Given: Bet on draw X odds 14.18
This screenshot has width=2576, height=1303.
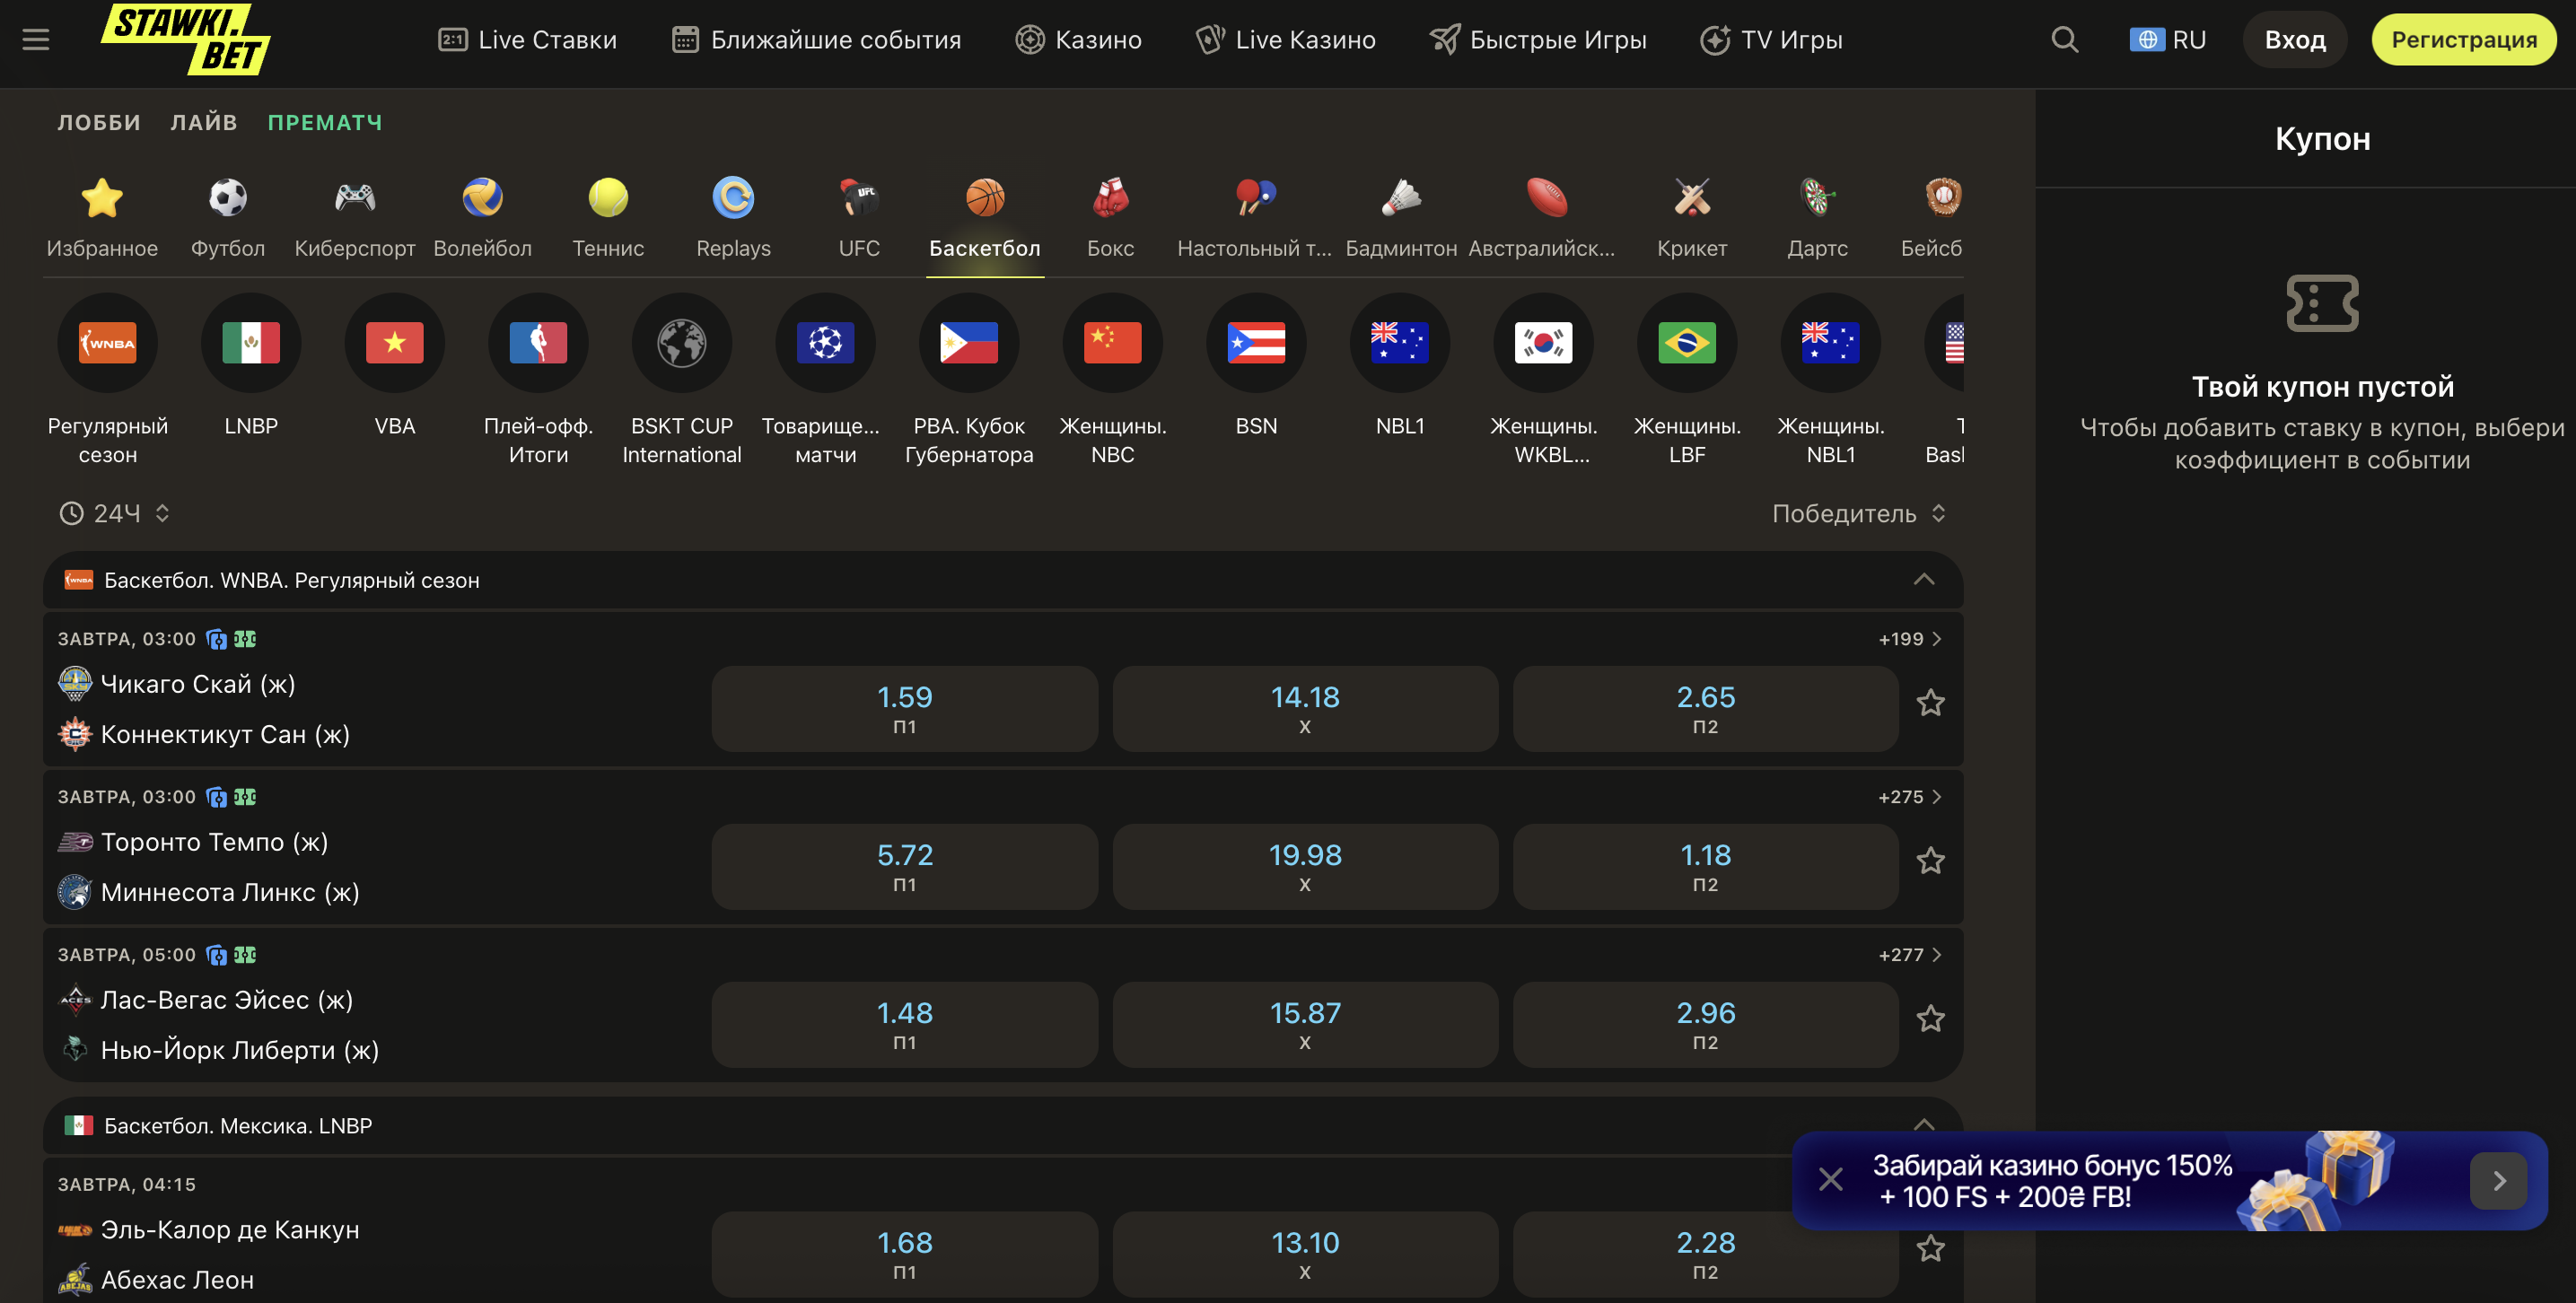Looking at the screenshot, I should tap(1305, 708).
